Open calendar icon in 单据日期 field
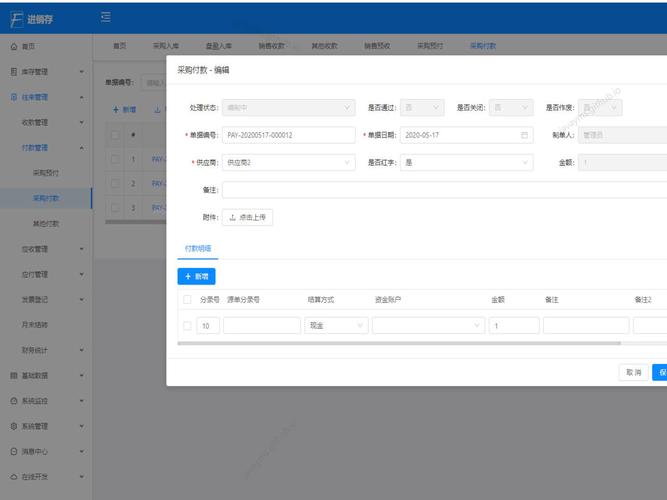The height and width of the screenshot is (500, 667). pyautogui.click(x=525, y=135)
